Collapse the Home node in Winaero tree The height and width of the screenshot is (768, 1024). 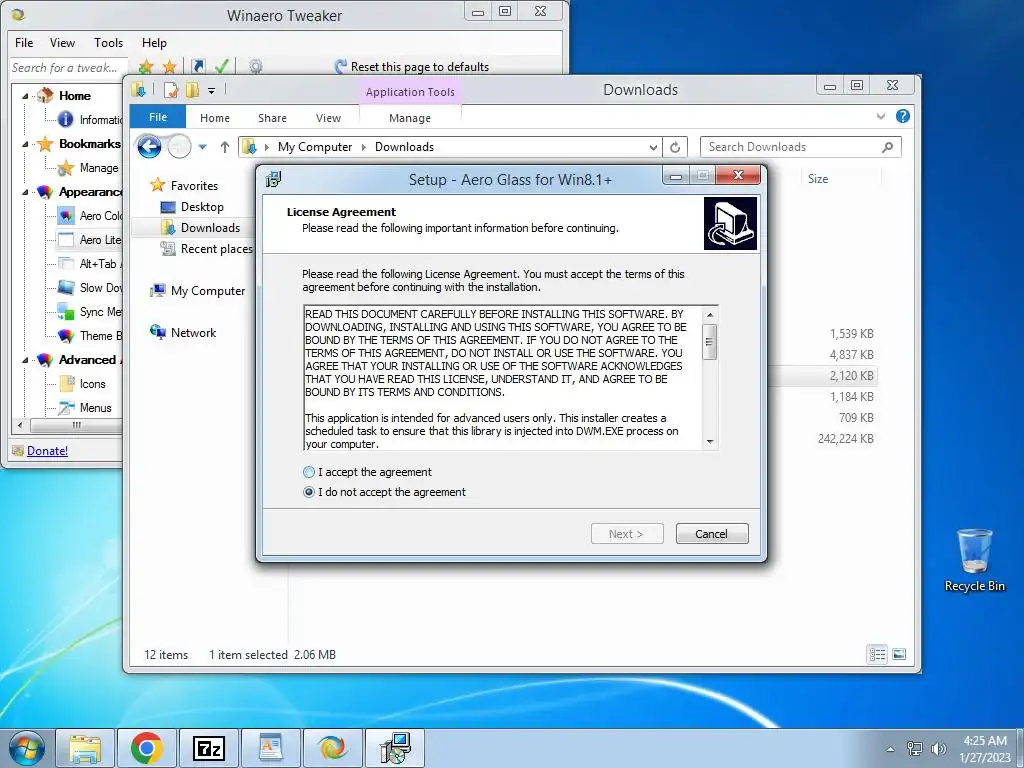tap(25, 97)
